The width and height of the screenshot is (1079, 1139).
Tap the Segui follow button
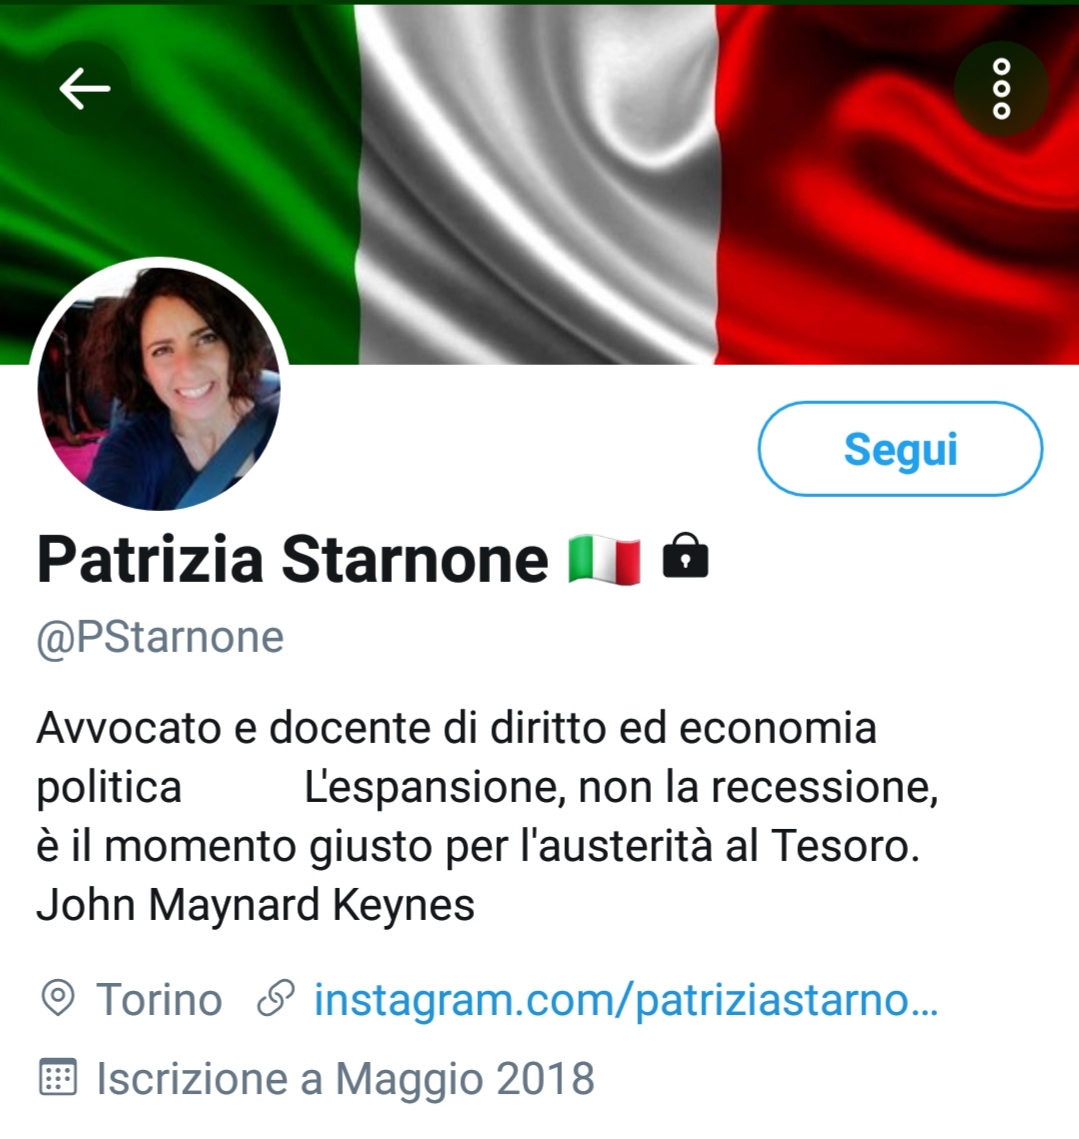click(900, 449)
